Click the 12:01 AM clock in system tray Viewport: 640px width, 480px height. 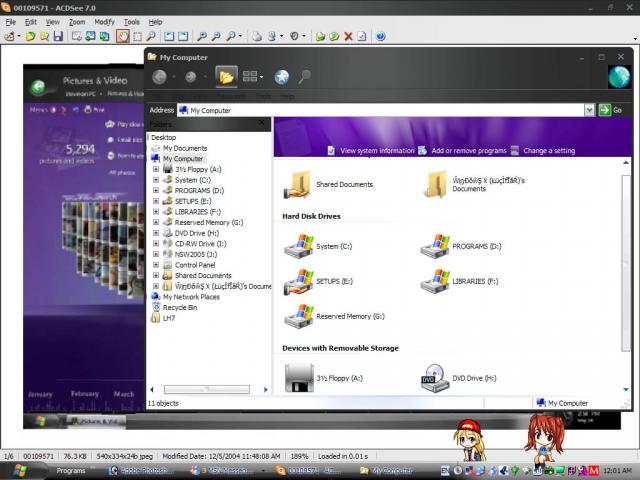point(617,471)
